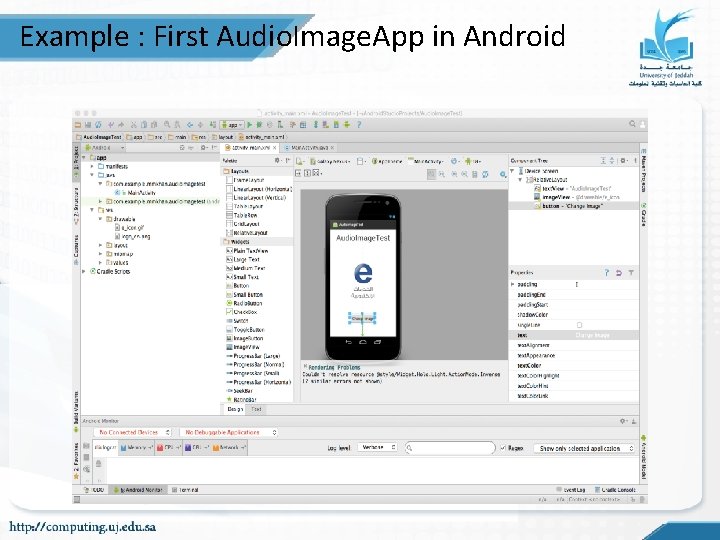Switch to the activity_main.xml editor tab
Image resolution: width=720 pixels, height=540 pixels.
(251, 148)
